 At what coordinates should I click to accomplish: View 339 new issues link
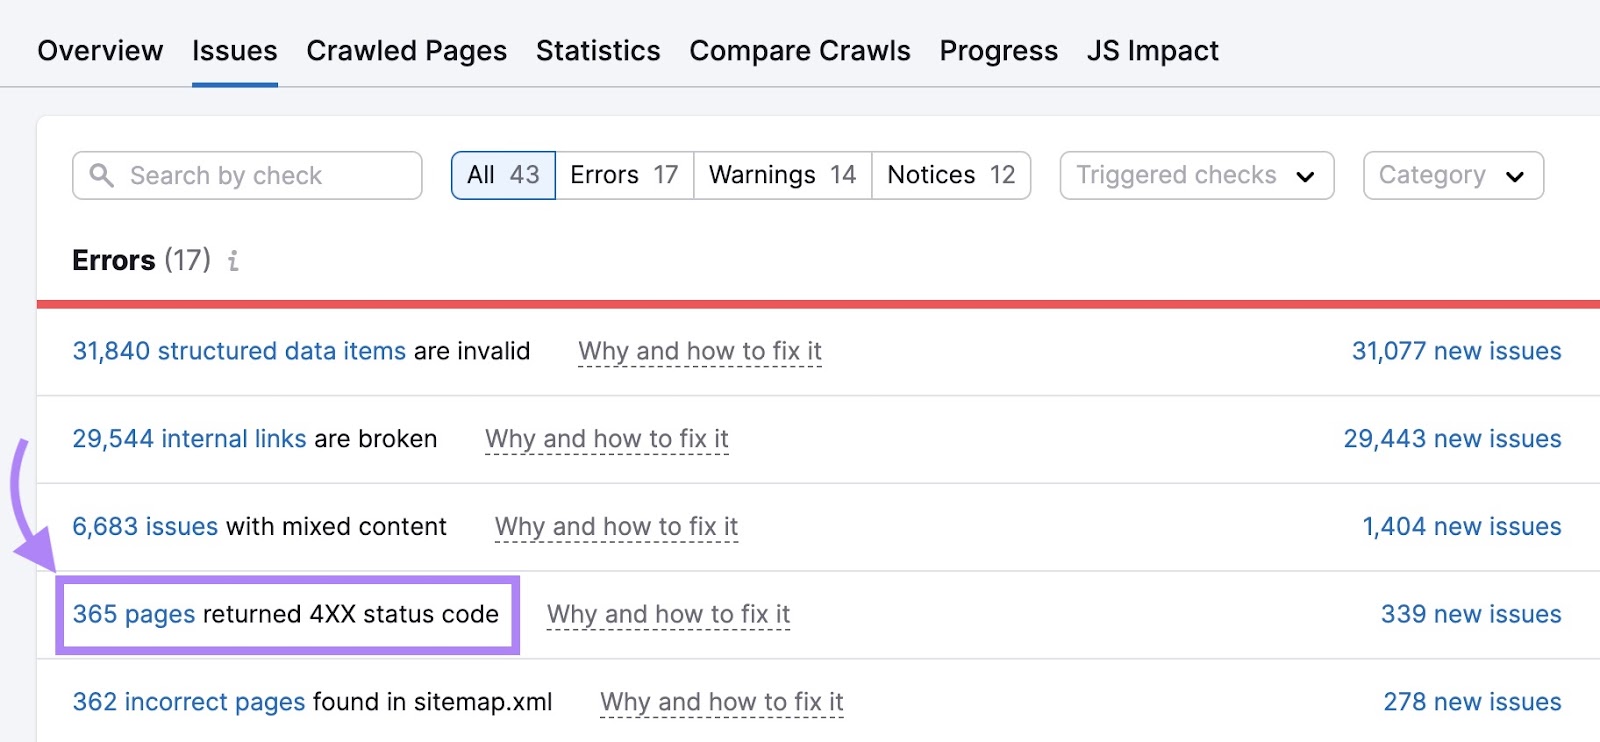[1470, 614]
